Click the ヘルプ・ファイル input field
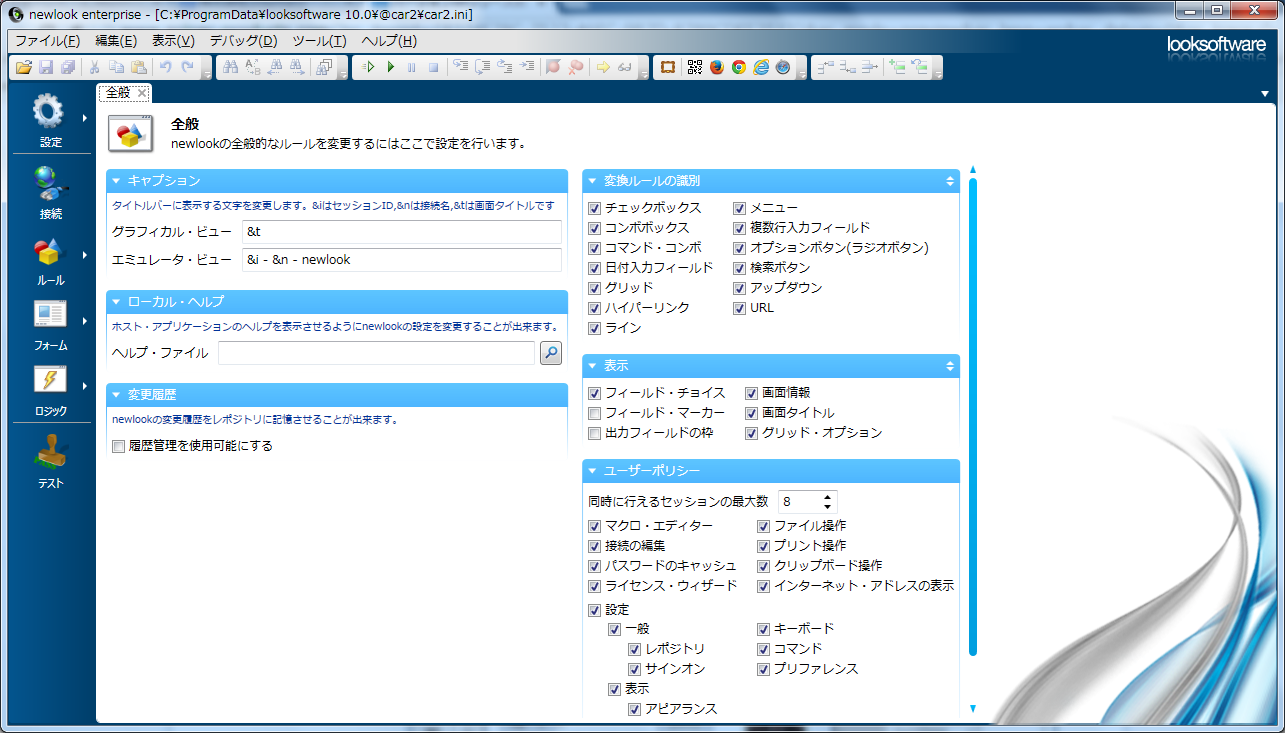The height and width of the screenshot is (733, 1285). (376, 353)
